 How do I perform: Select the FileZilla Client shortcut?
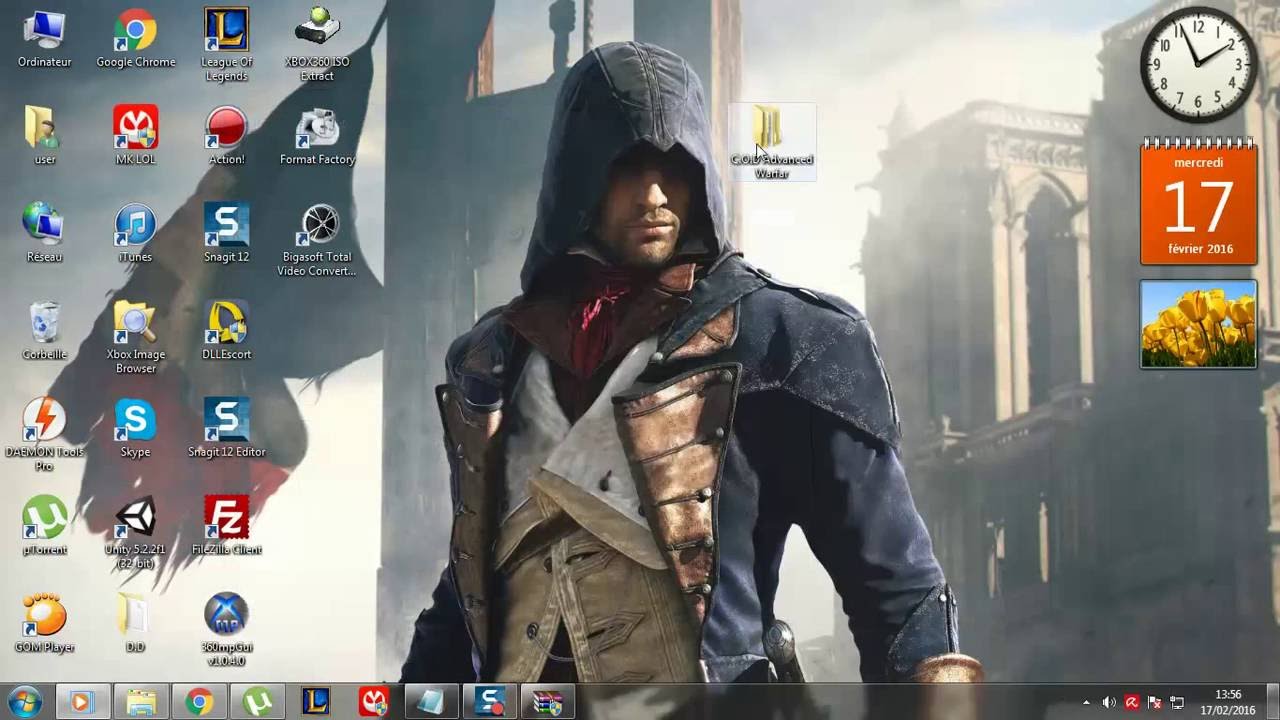(226, 527)
